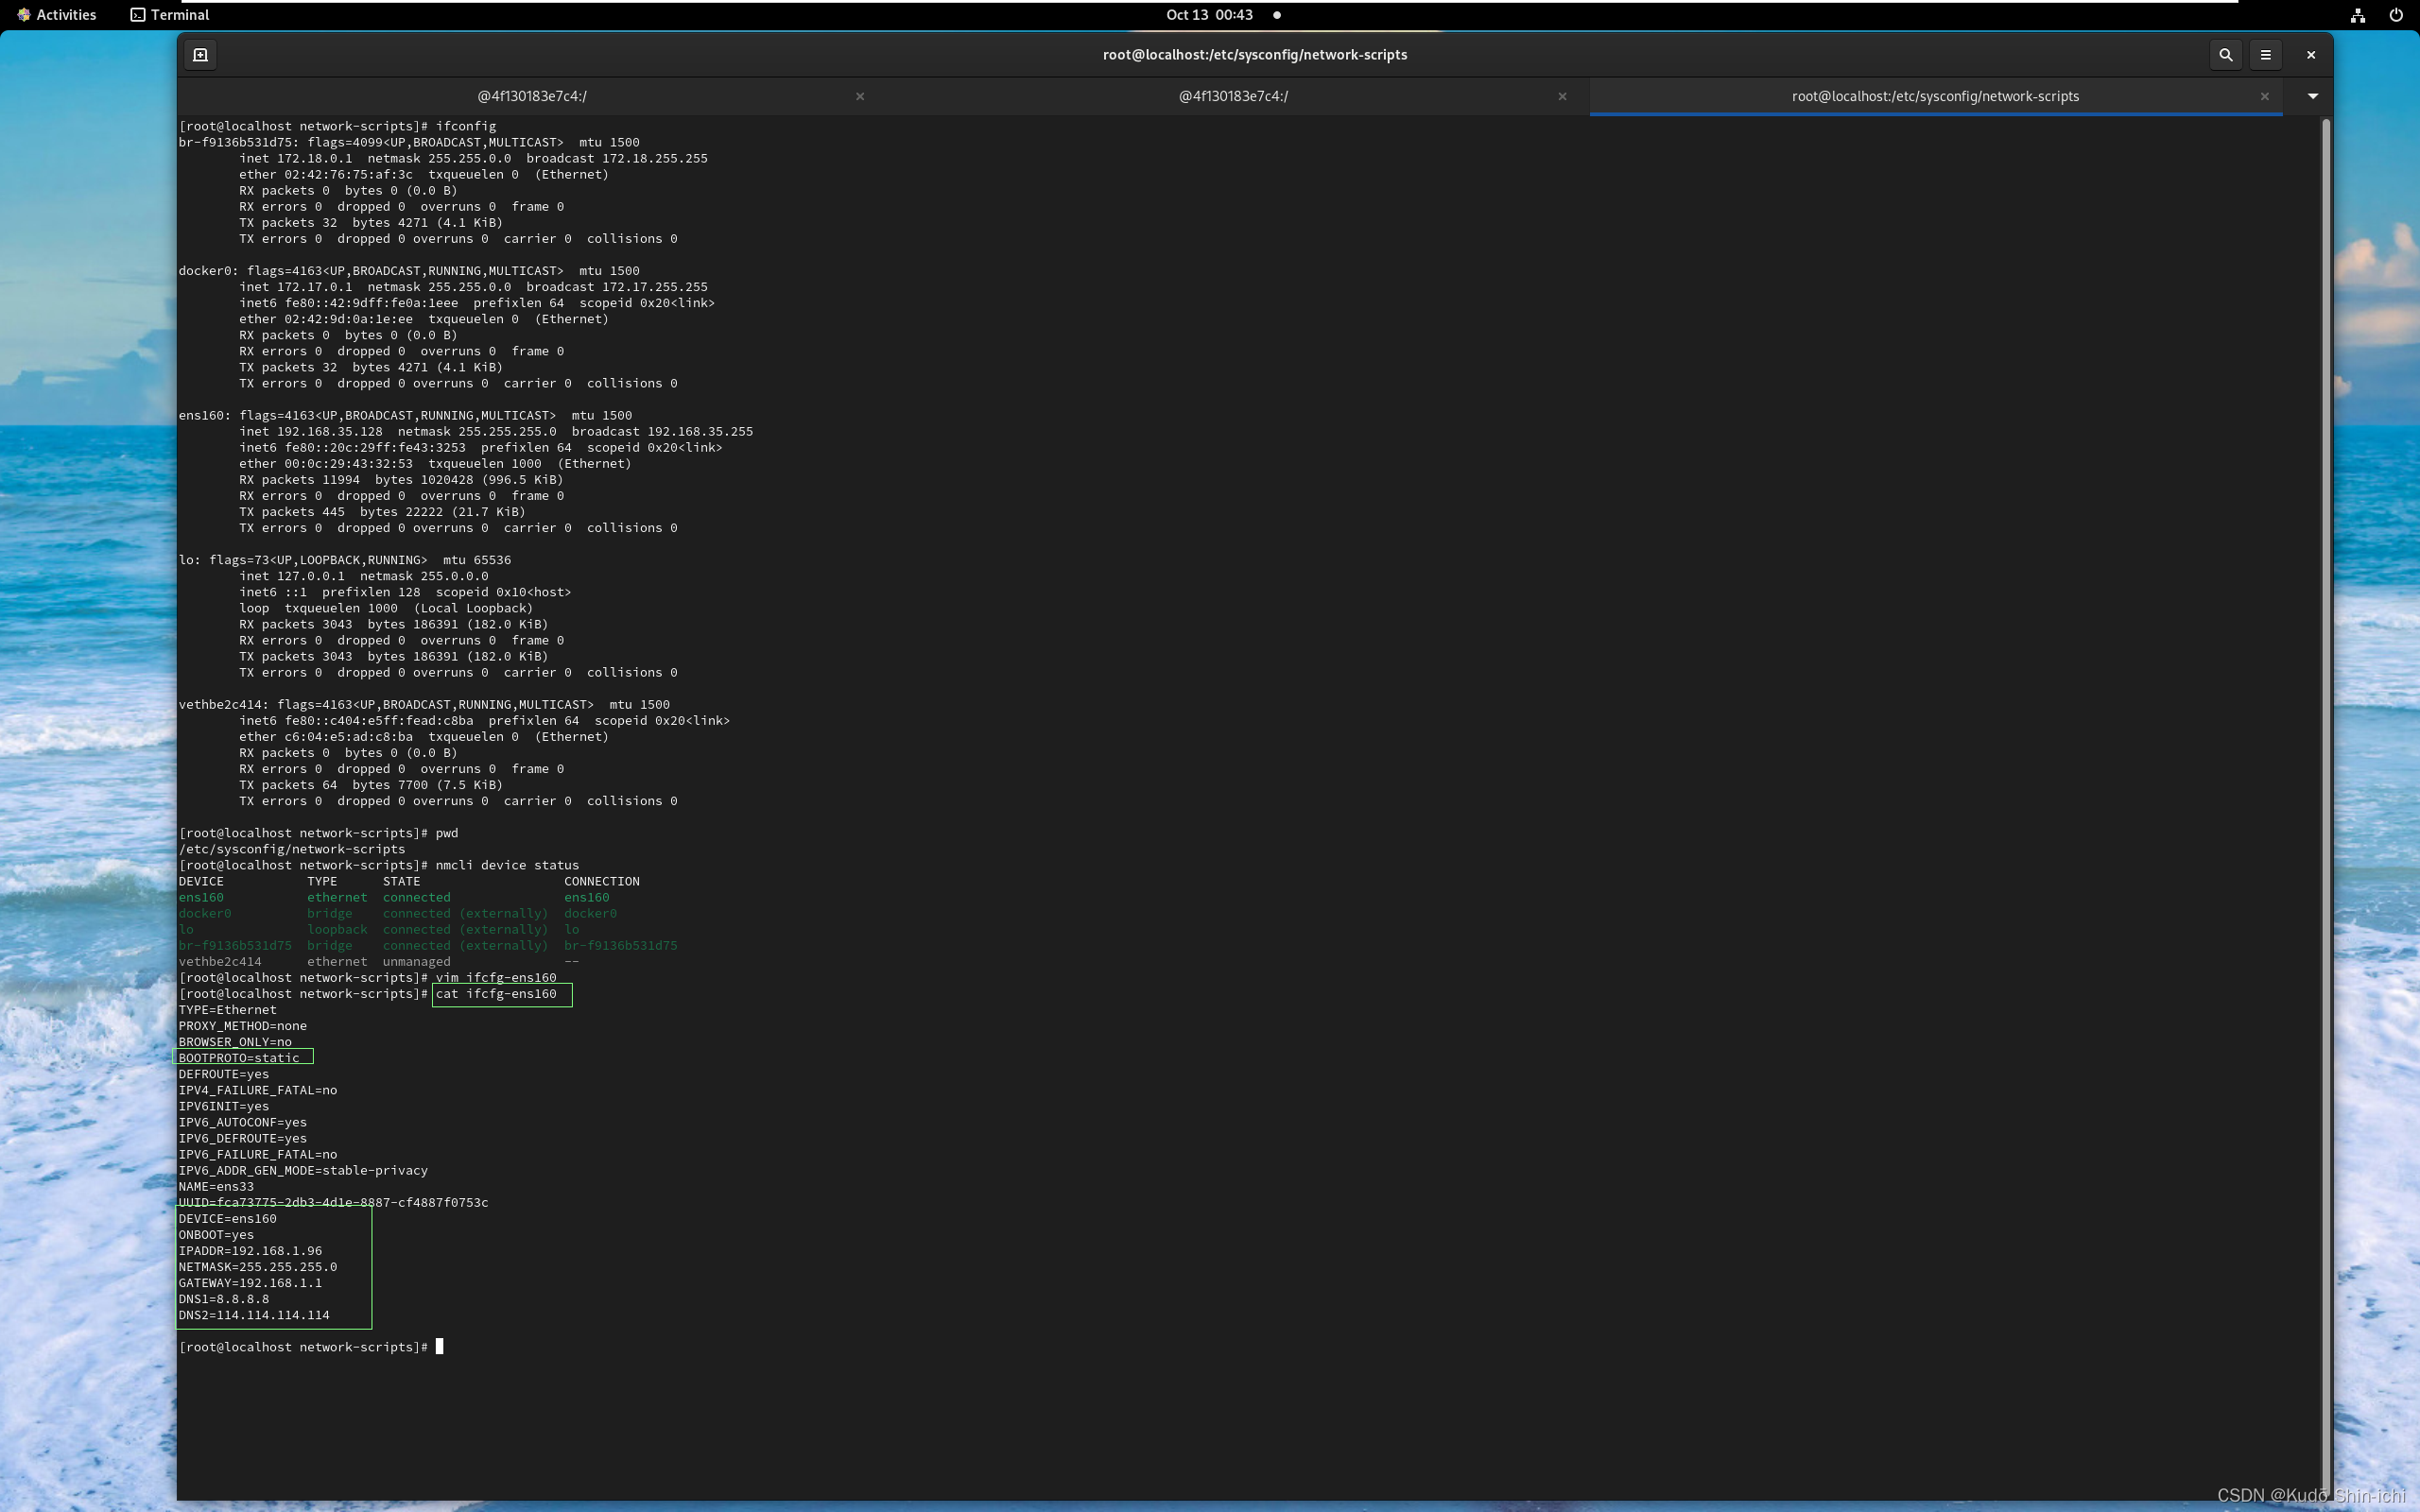Image resolution: width=2420 pixels, height=1512 pixels.
Task: Click the 'lo: flags=73' header line
Action: 345,560
